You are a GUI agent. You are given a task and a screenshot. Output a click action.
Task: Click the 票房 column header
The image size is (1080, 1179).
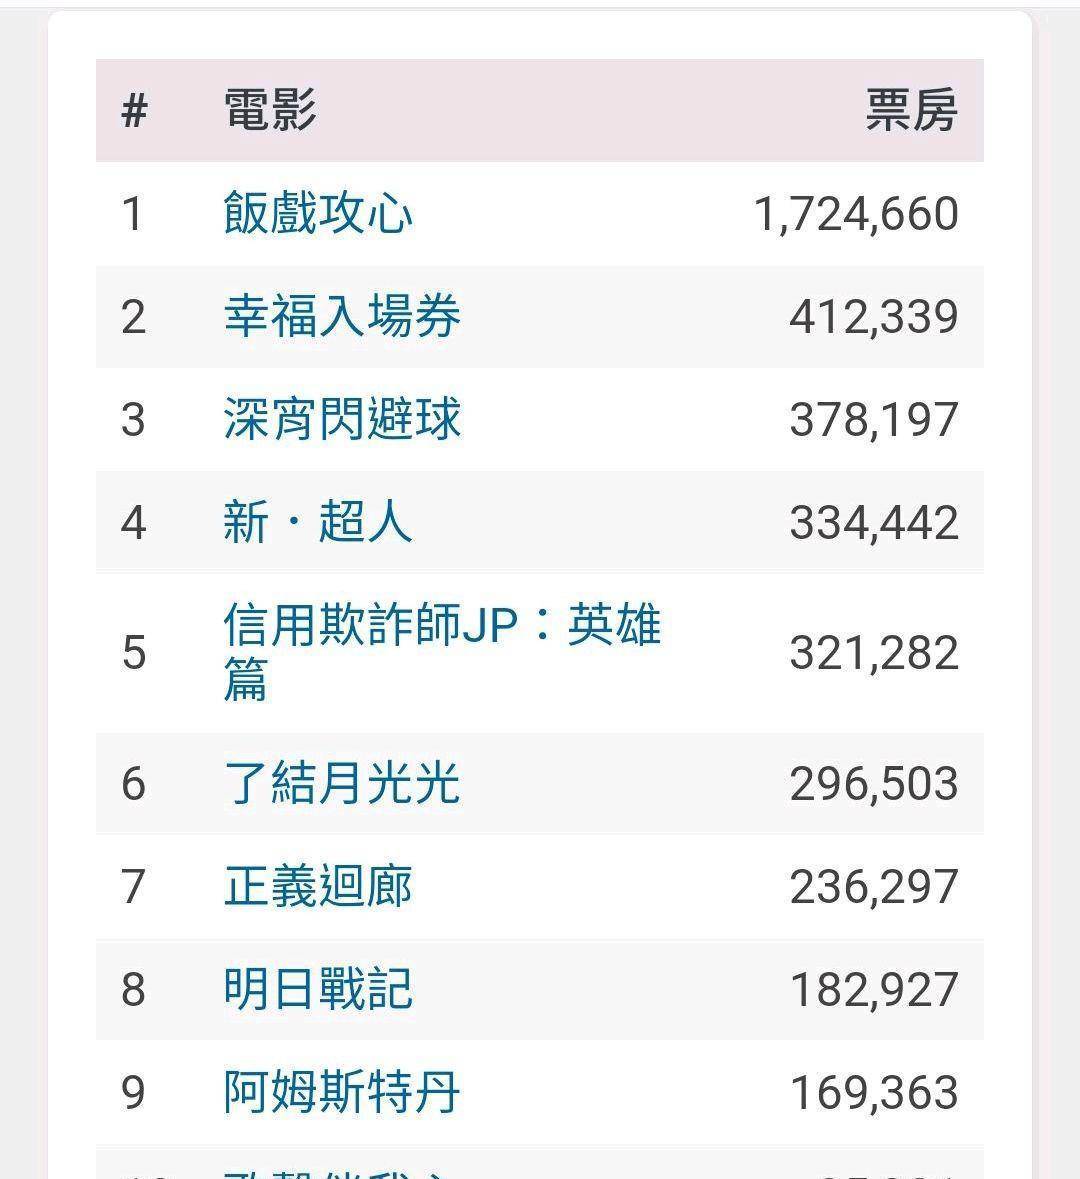pyautogui.click(x=912, y=110)
